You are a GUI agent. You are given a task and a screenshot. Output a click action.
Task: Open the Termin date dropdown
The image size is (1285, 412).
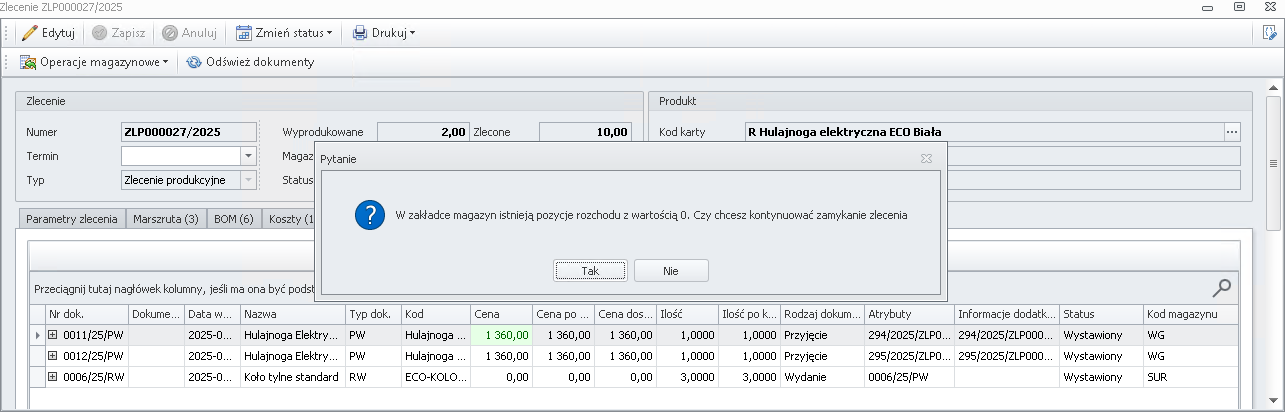[x=248, y=156]
